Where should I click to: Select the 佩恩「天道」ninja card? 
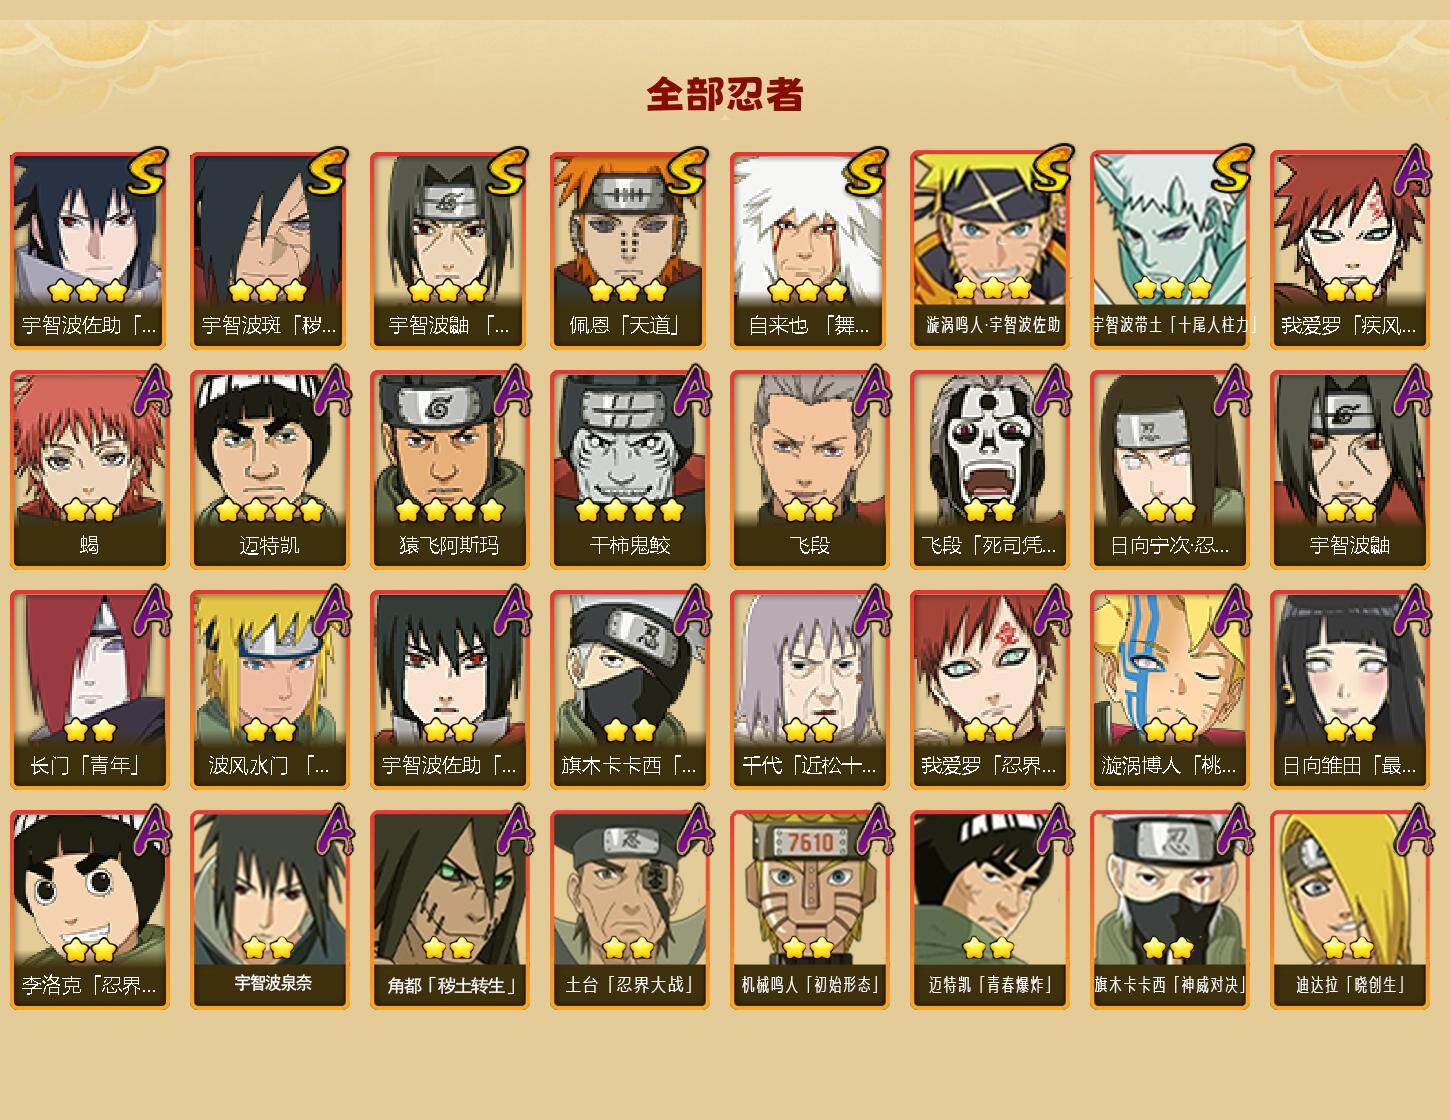click(629, 250)
